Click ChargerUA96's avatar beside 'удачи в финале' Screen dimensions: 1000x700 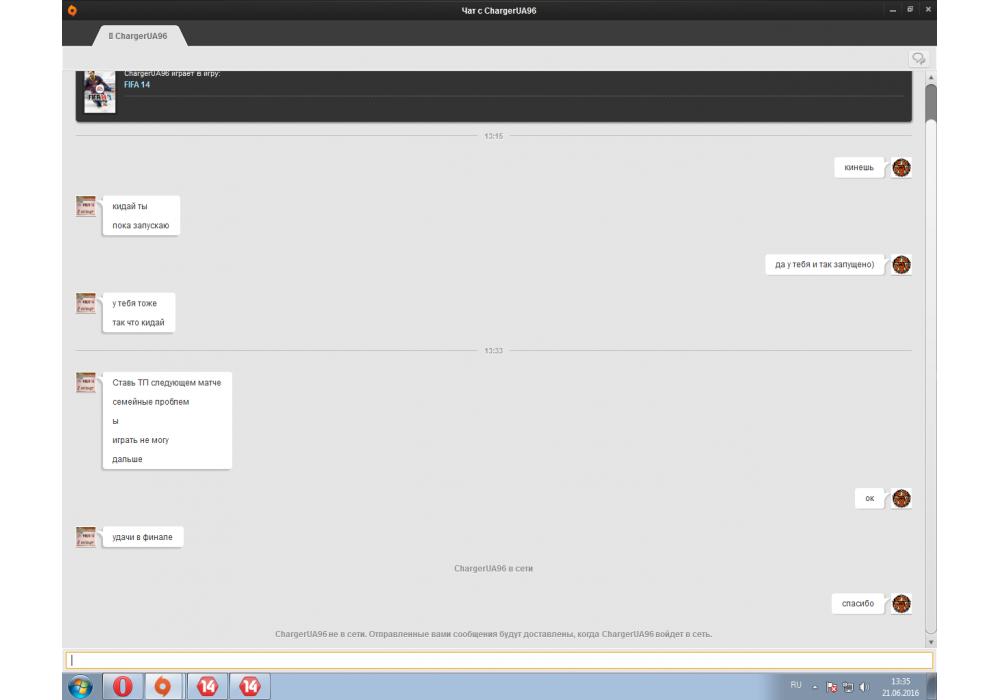pos(86,537)
